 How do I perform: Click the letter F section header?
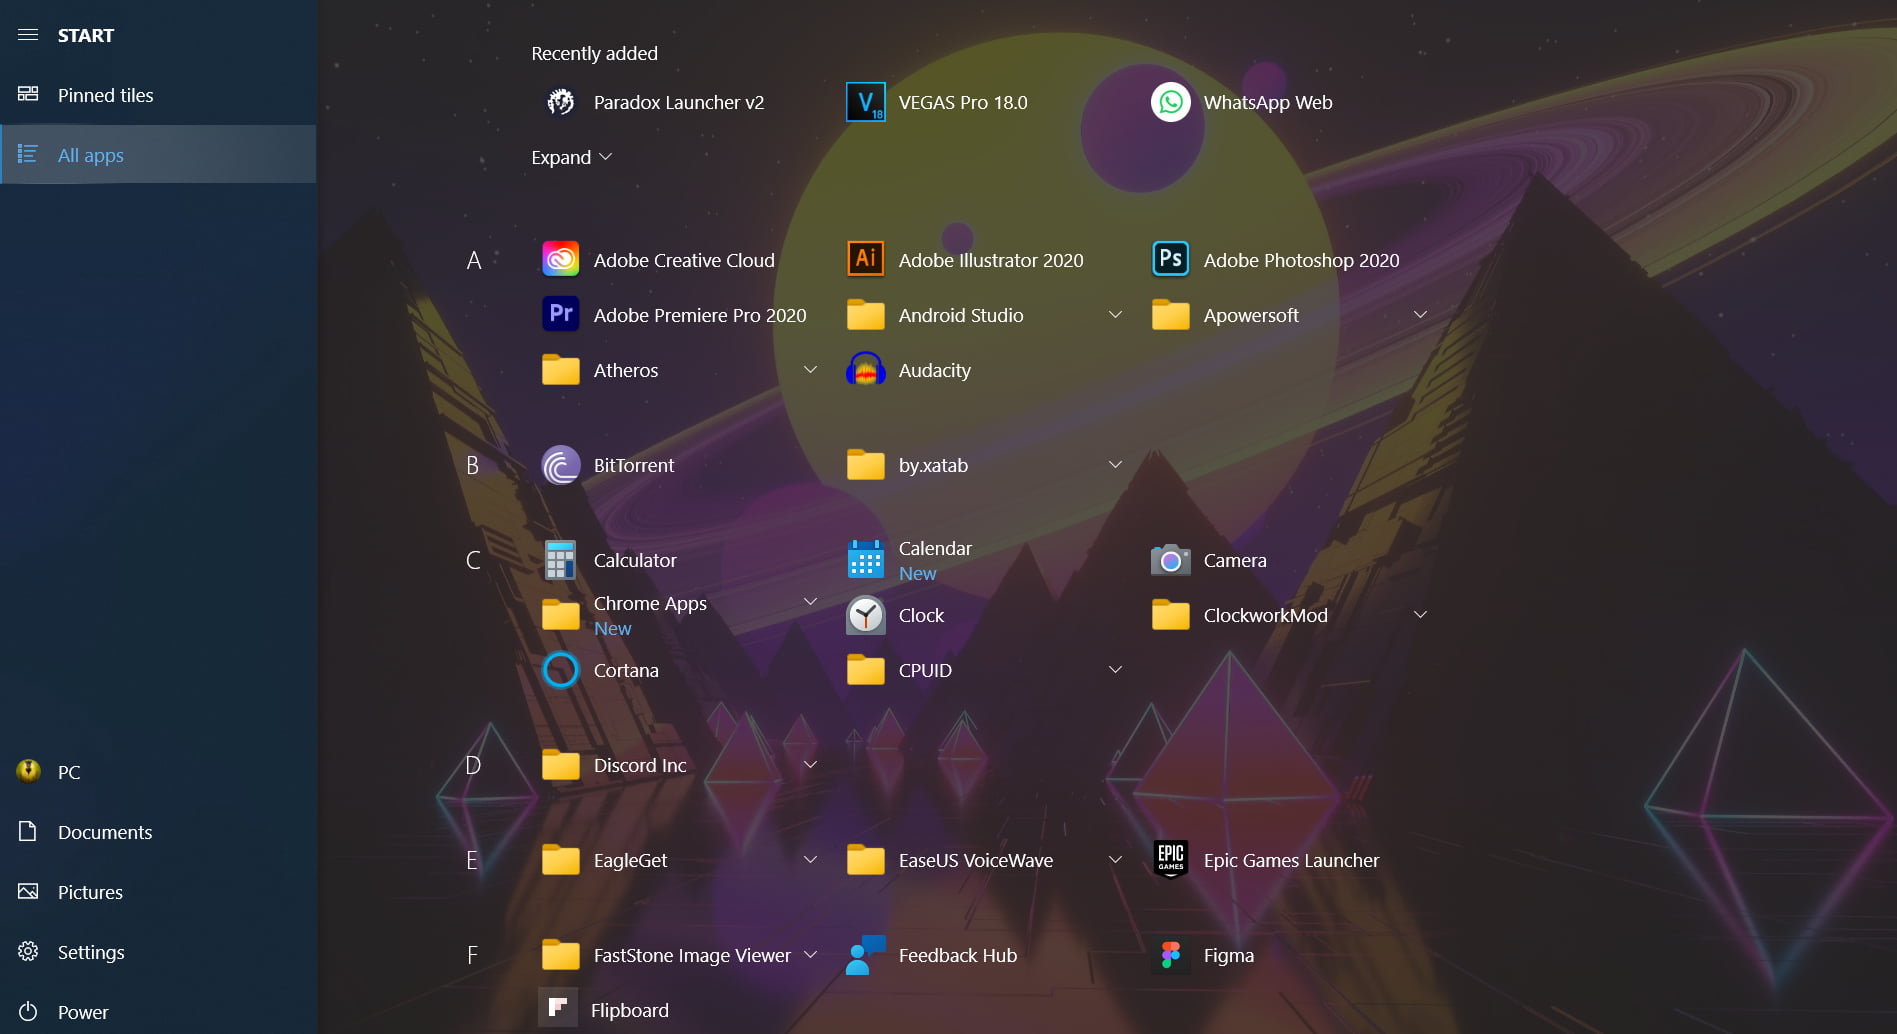pyautogui.click(x=472, y=955)
